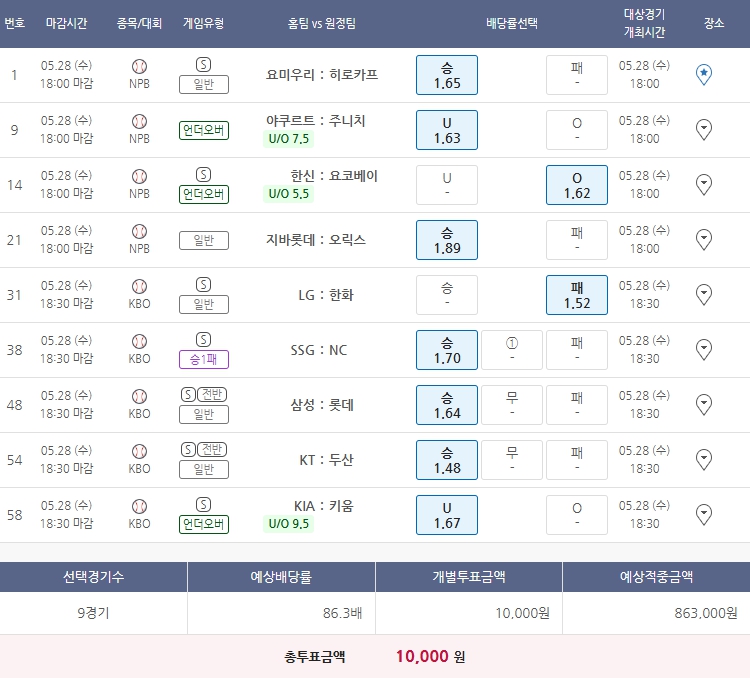Viewport: 750px width, 678px height.
Task: Open venue dropdown for SSG vs NC
Action: pos(703,350)
